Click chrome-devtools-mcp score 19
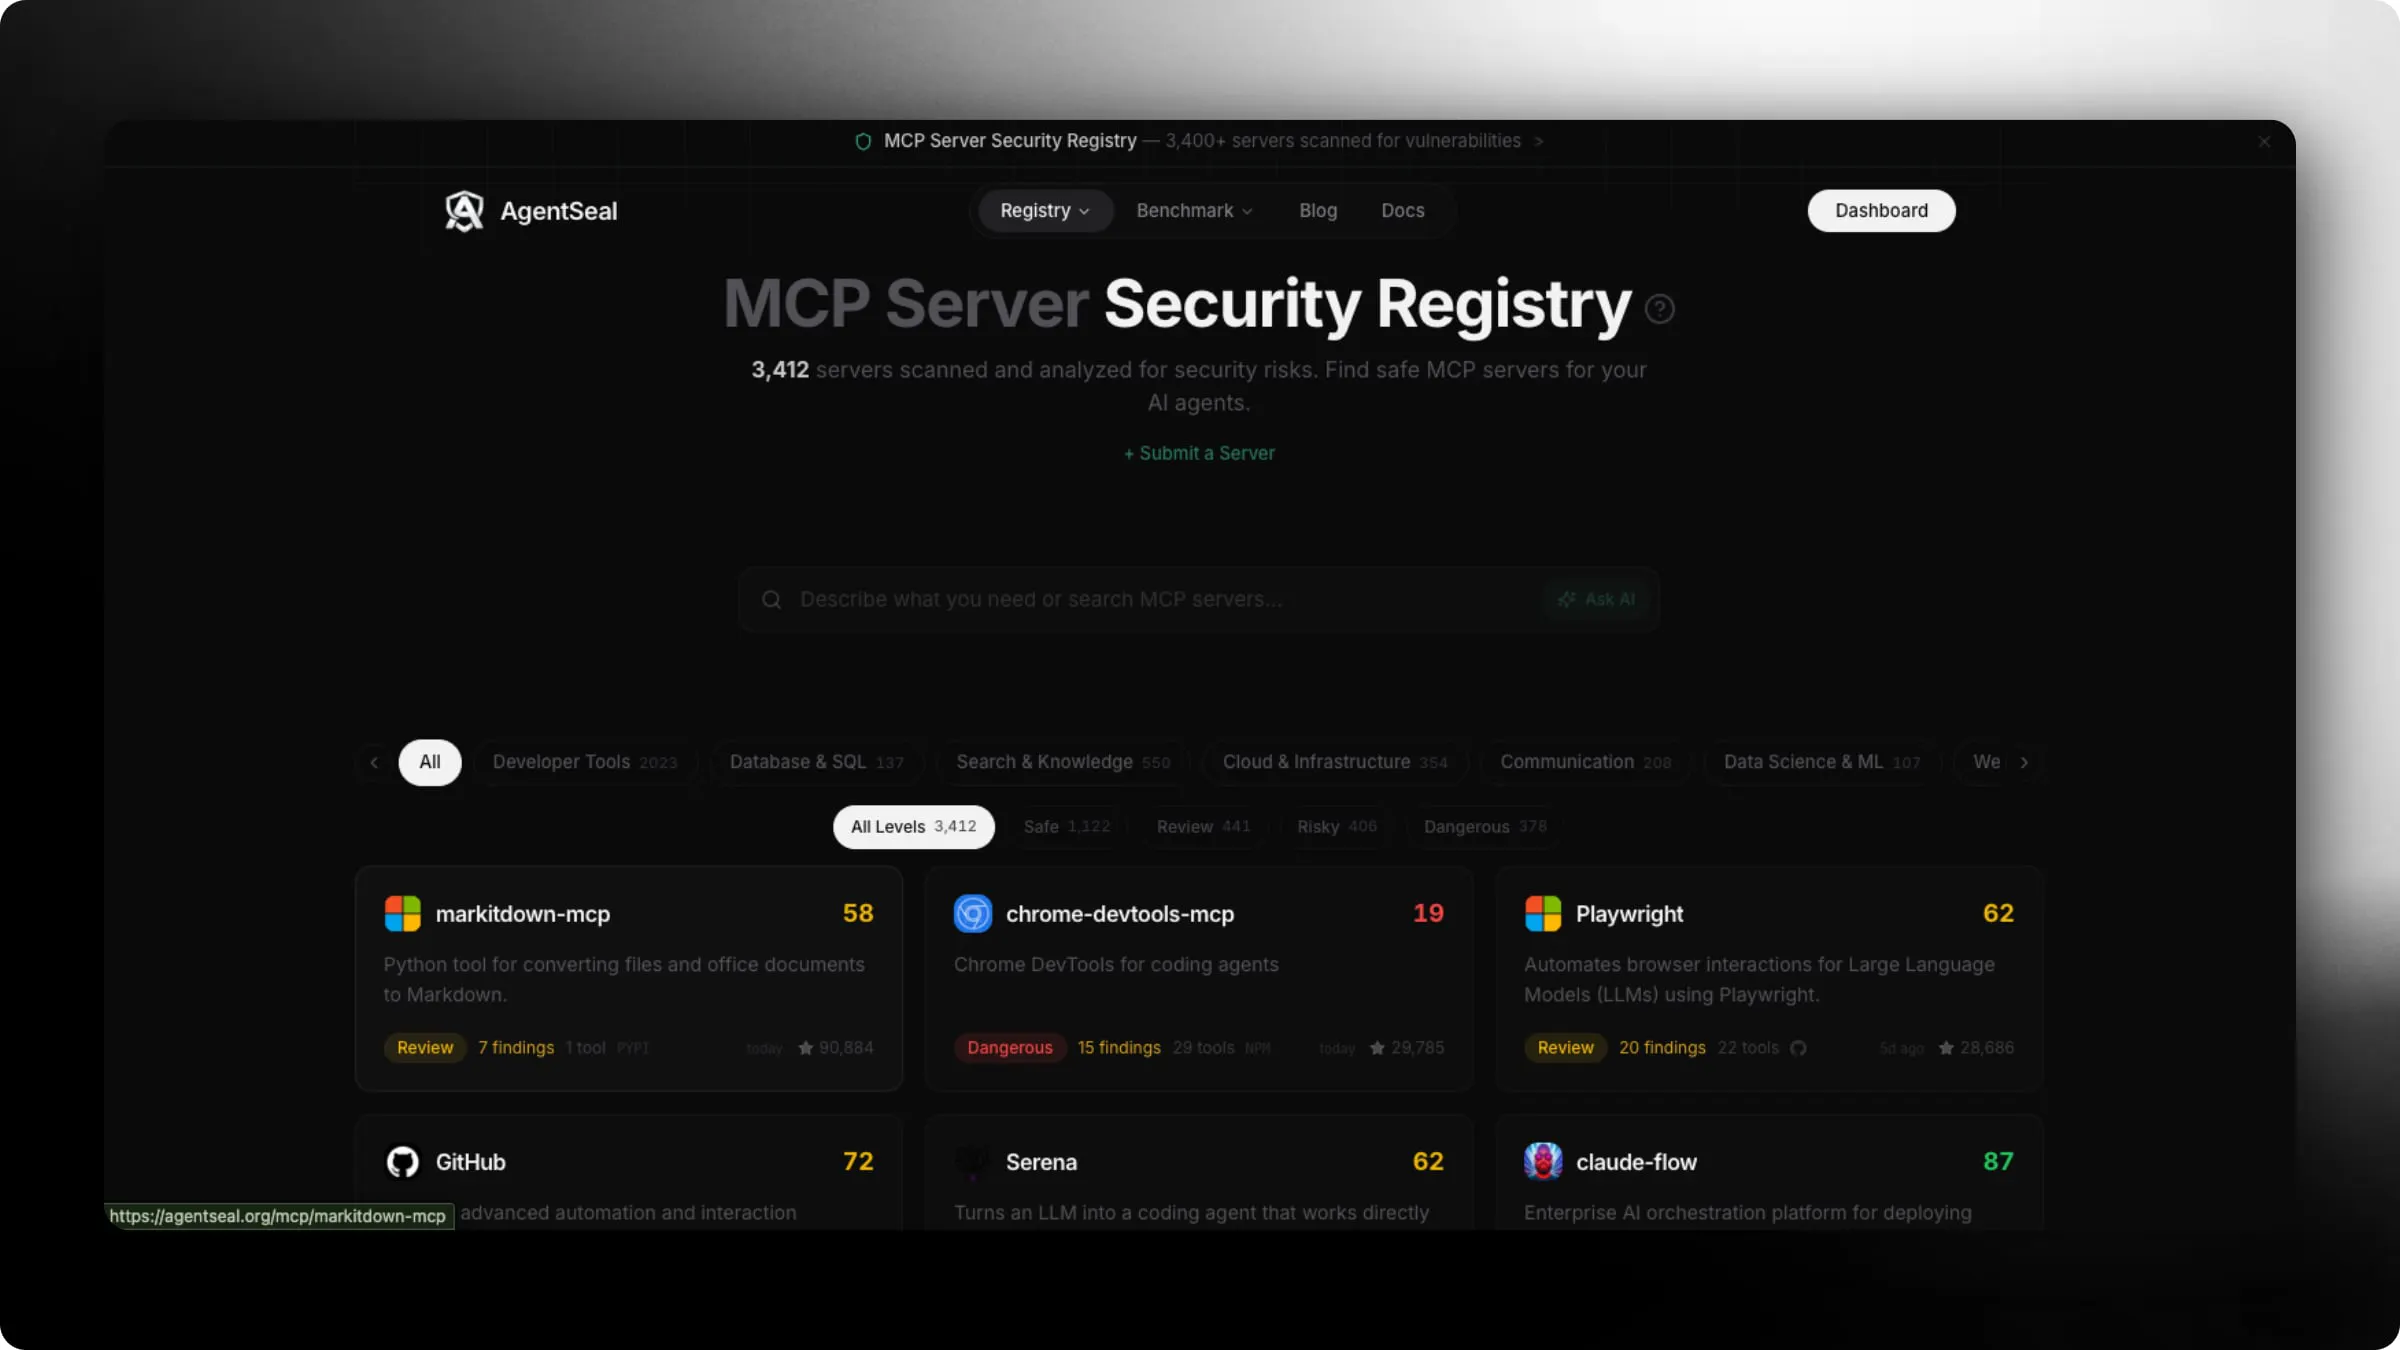Image resolution: width=2400 pixels, height=1350 pixels. pyautogui.click(x=1428, y=913)
